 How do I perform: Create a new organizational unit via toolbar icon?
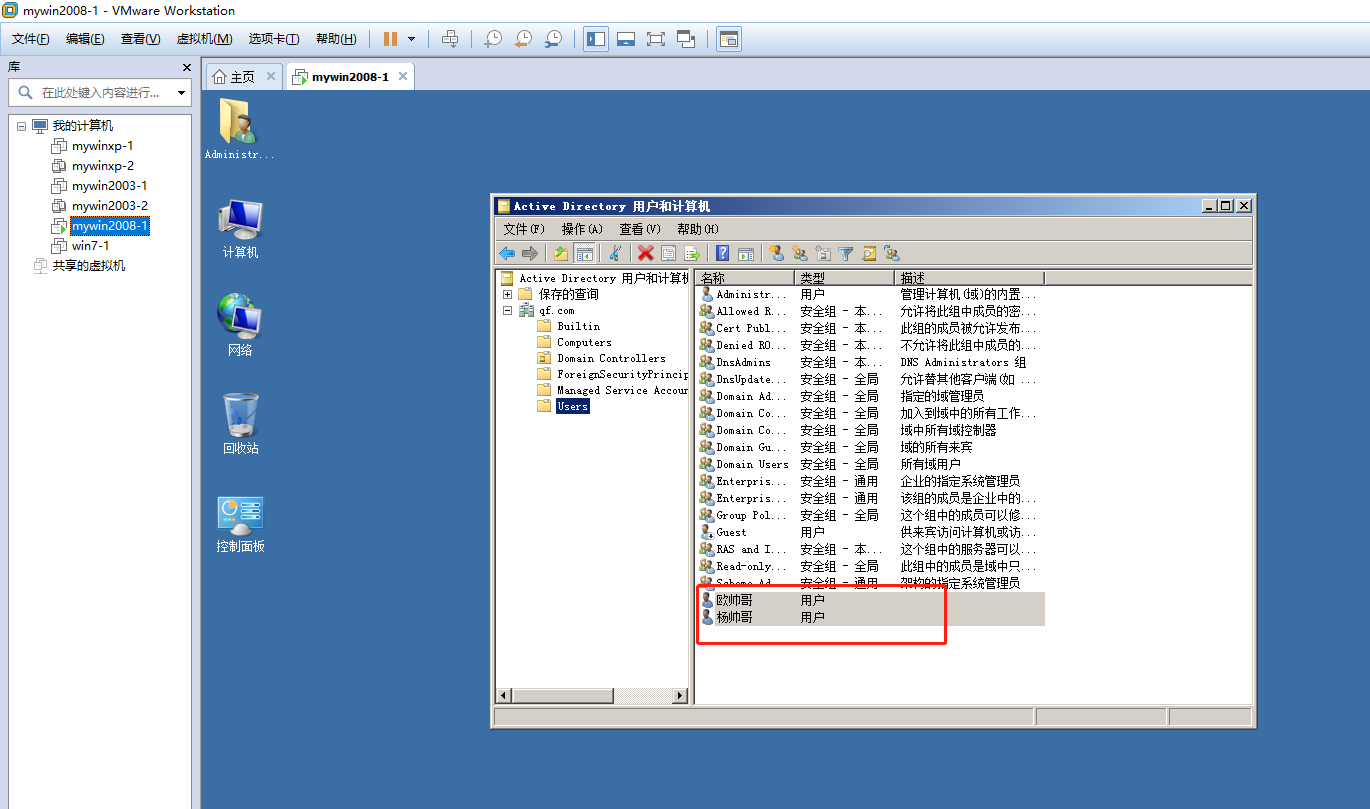tap(823, 253)
